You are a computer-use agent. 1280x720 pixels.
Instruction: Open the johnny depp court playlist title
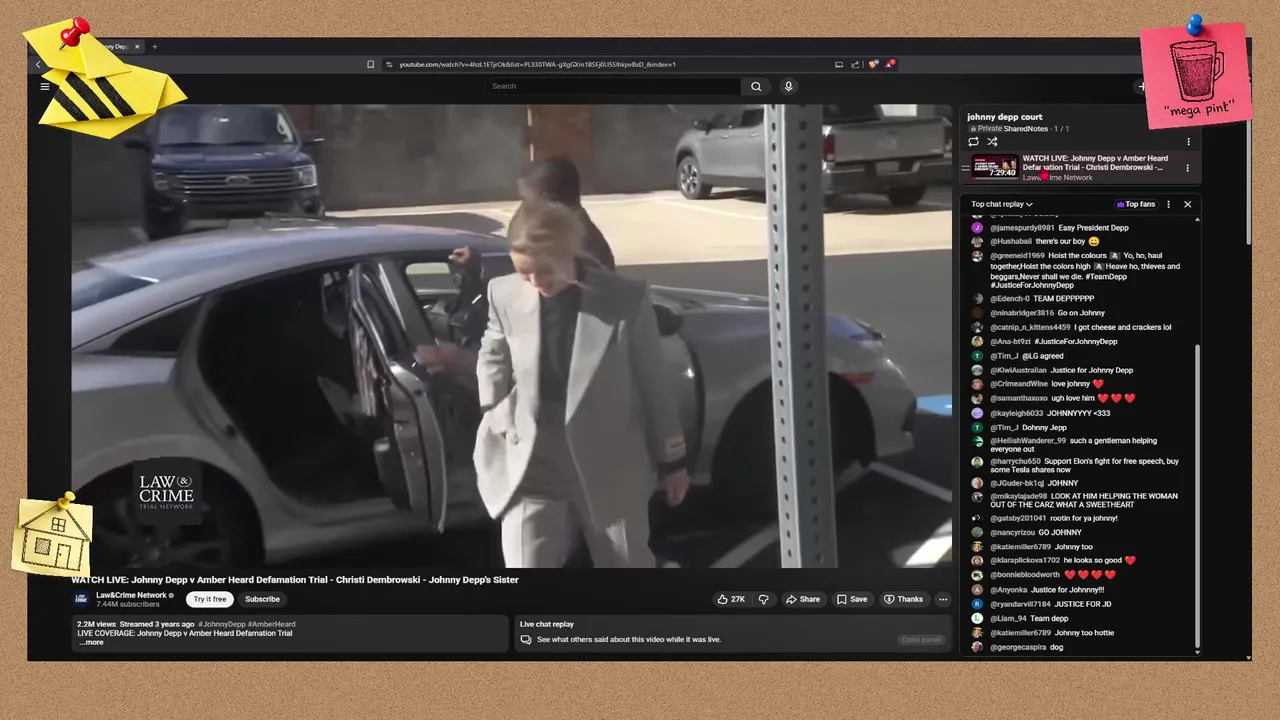(1004, 117)
